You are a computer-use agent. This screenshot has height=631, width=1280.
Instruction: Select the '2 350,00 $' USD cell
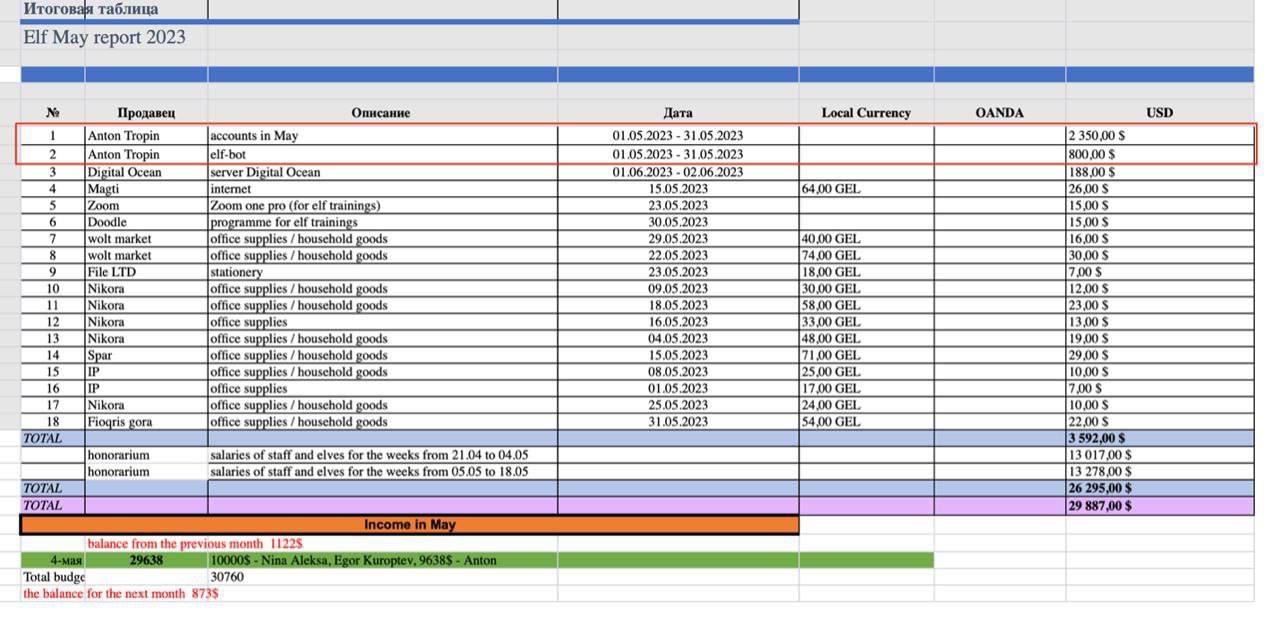(1095, 135)
